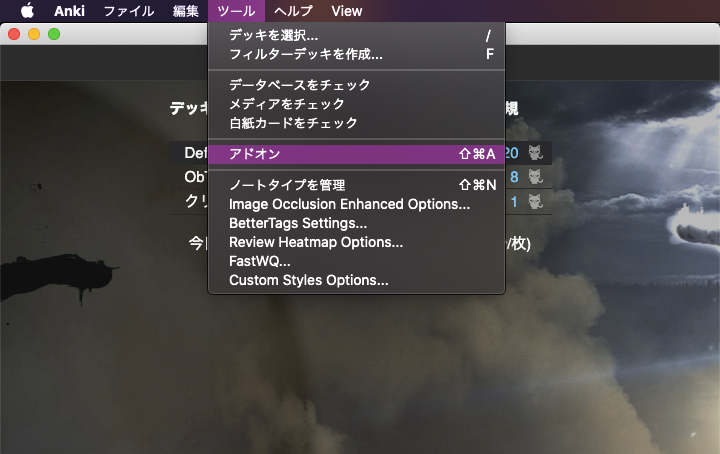Viewport: 720px width, 454px height.
Task: Maximize Anki window with green button
Action: (54, 34)
